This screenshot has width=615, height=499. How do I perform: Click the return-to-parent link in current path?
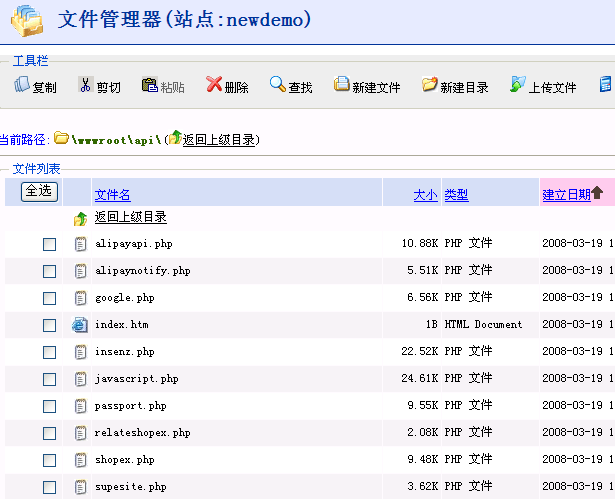click(x=218, y=140)
